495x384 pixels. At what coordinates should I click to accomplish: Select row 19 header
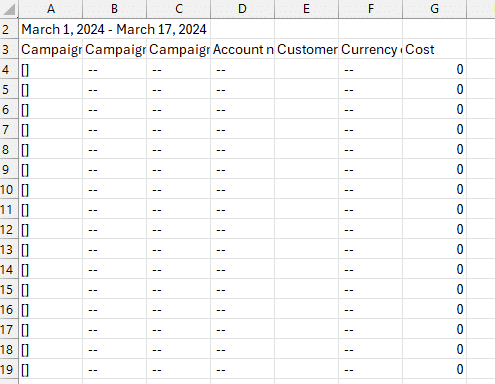pyautogui.click(x=9, y=369)
